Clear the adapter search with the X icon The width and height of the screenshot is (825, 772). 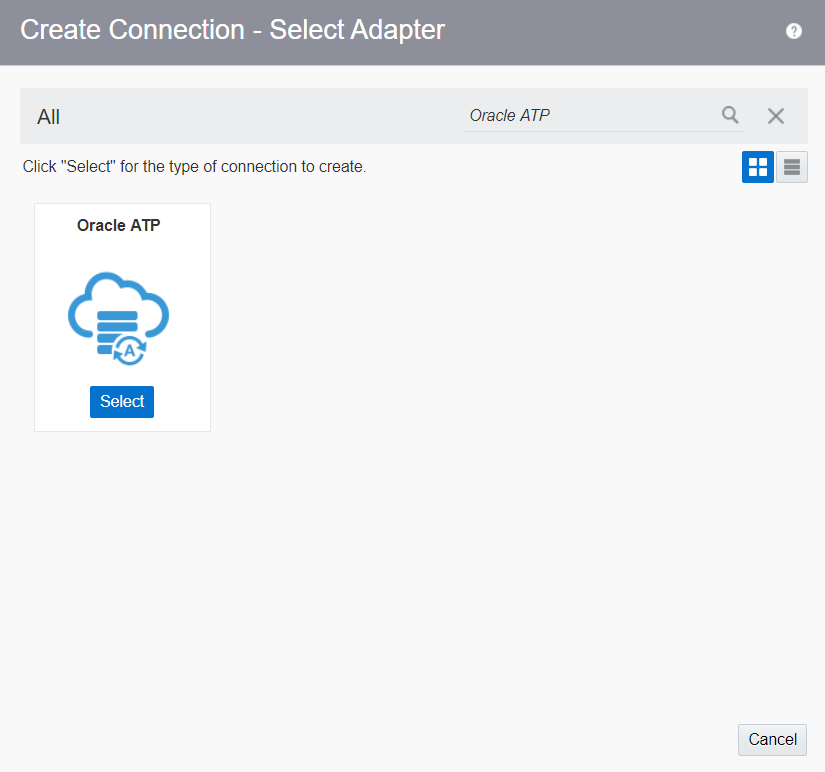coord(776,116)
